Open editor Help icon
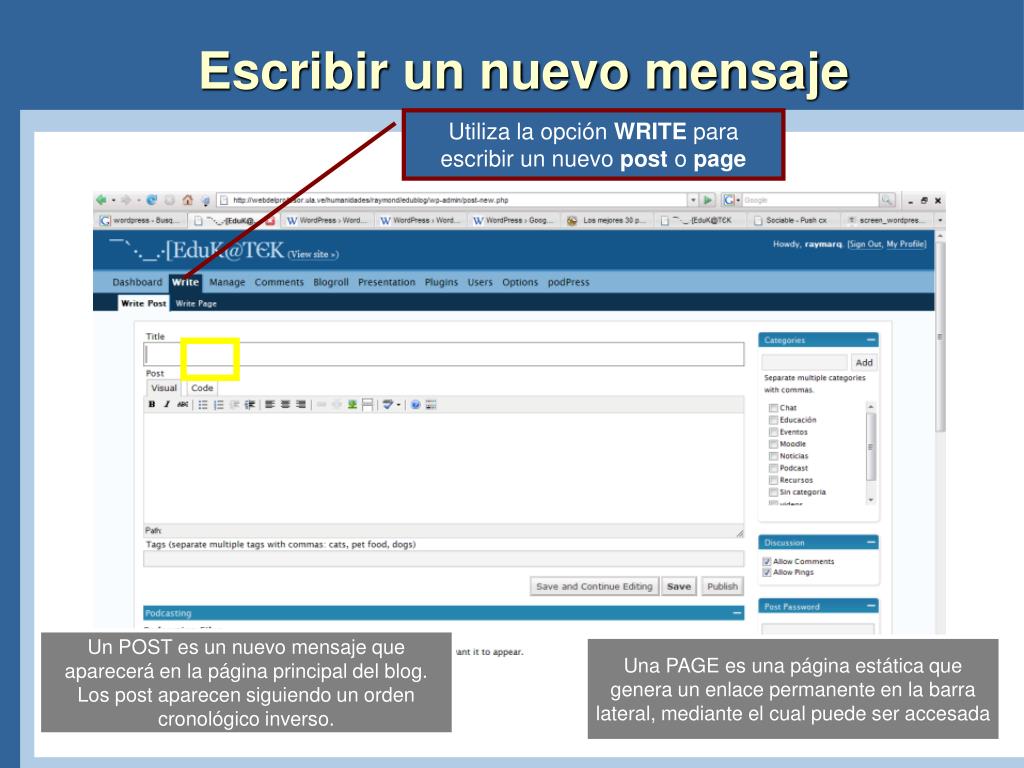The width and height of the screenshot is (1024, 768). [415, 405]
